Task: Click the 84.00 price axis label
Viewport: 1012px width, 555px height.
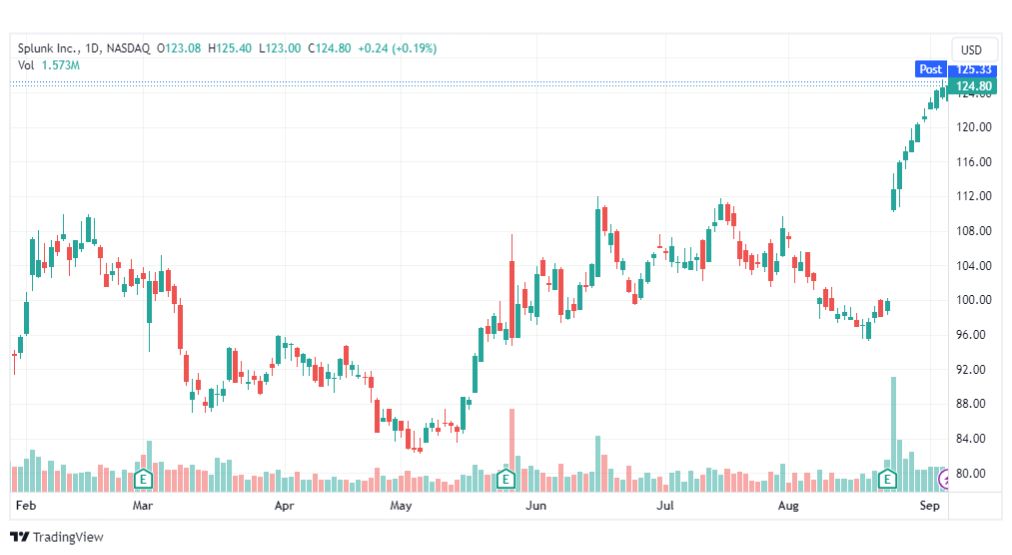Action: [973, 439]
